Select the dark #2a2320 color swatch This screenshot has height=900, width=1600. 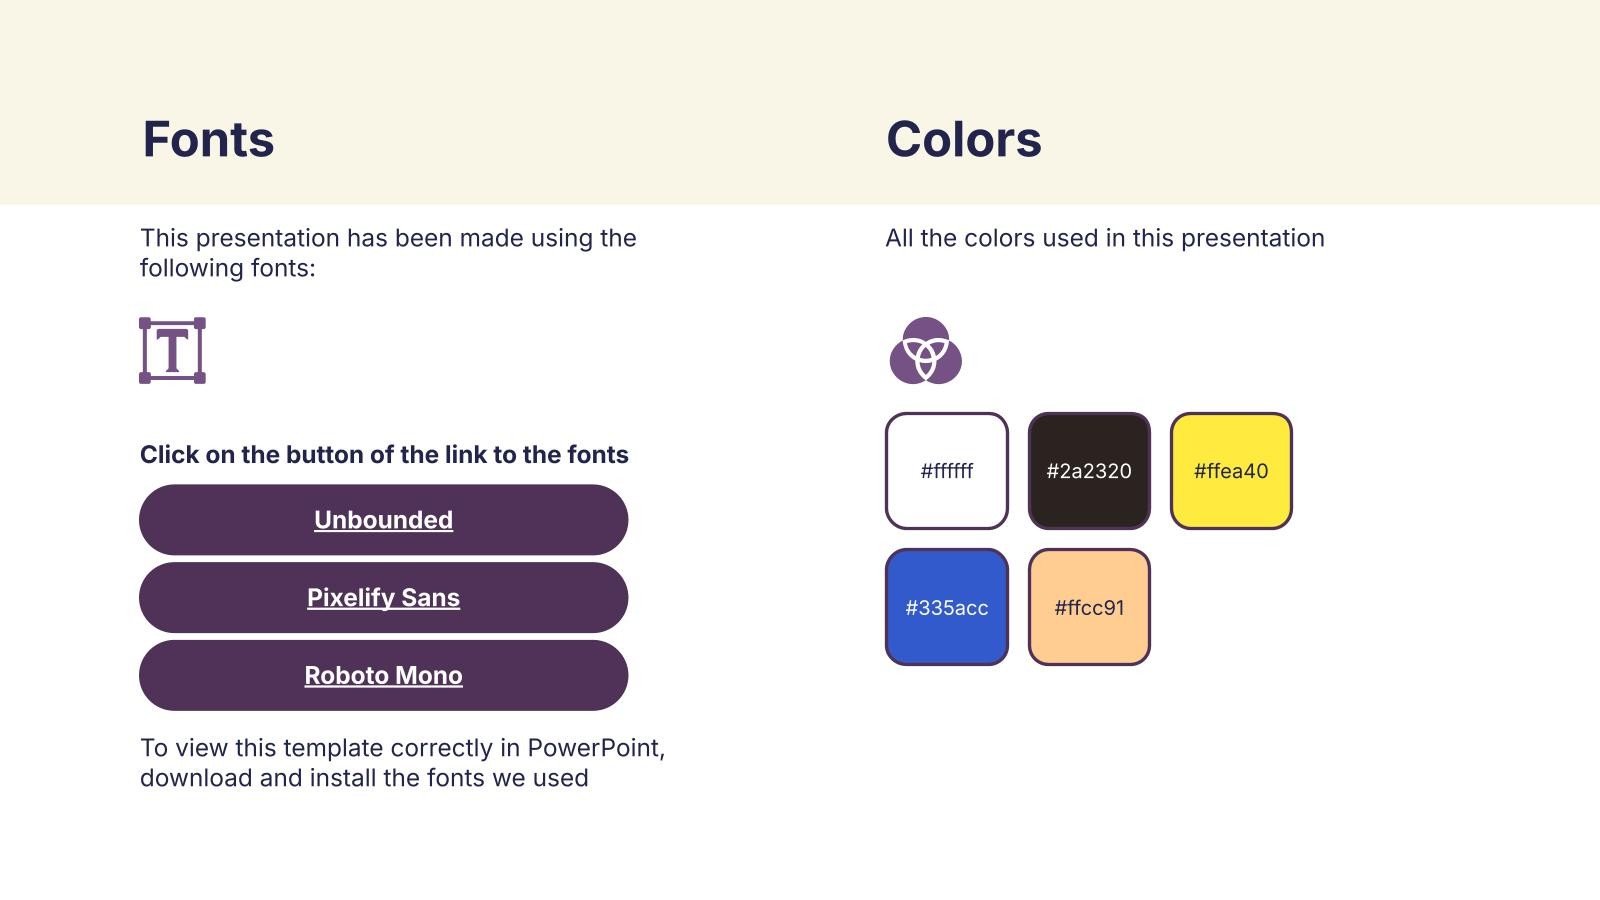(1089, 471)
